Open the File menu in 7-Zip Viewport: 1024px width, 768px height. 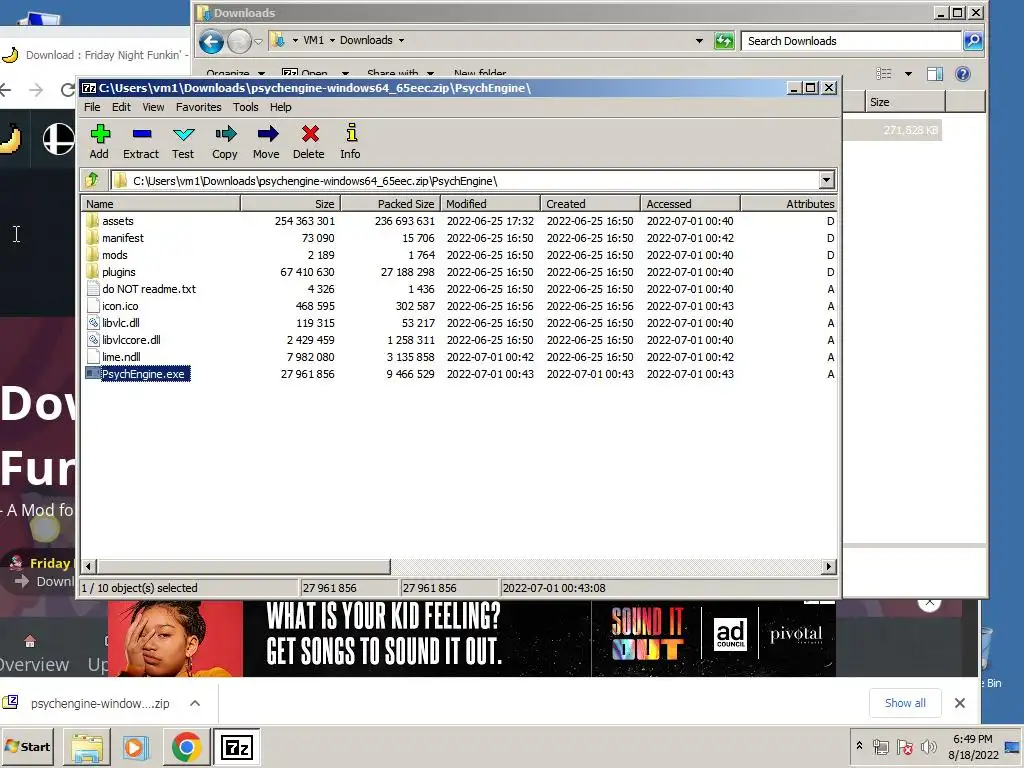pyautogui.click(x=92, y=107)
